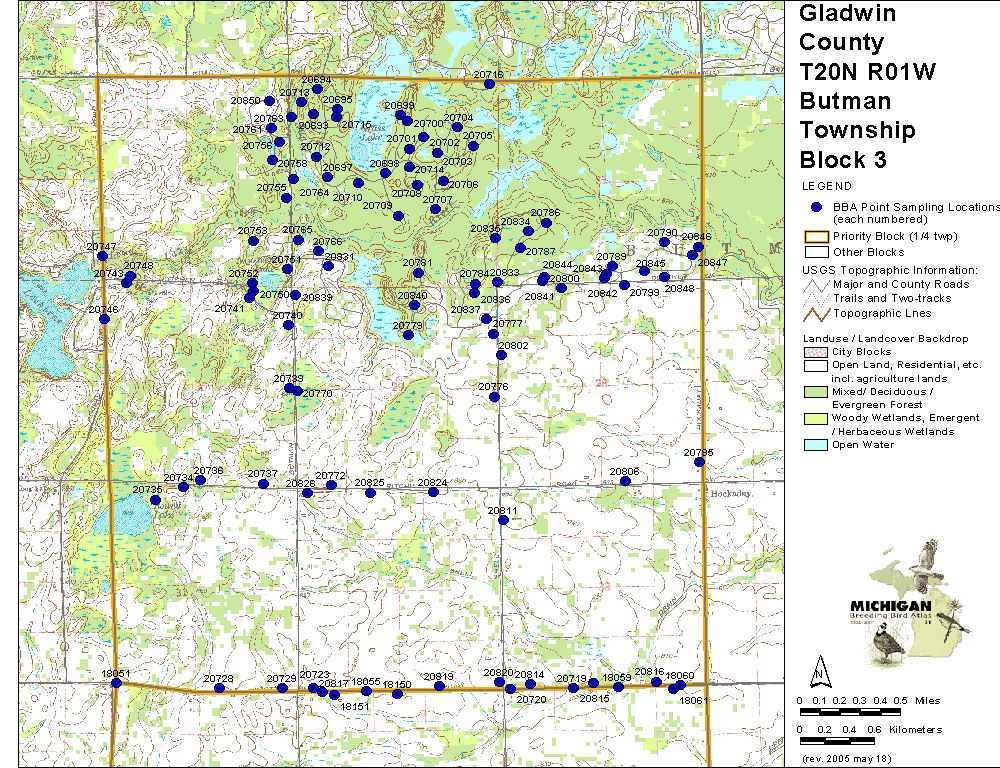Select sampling point 20824
This screenshot has height=768, width=1000.
[x=435, y=491]
